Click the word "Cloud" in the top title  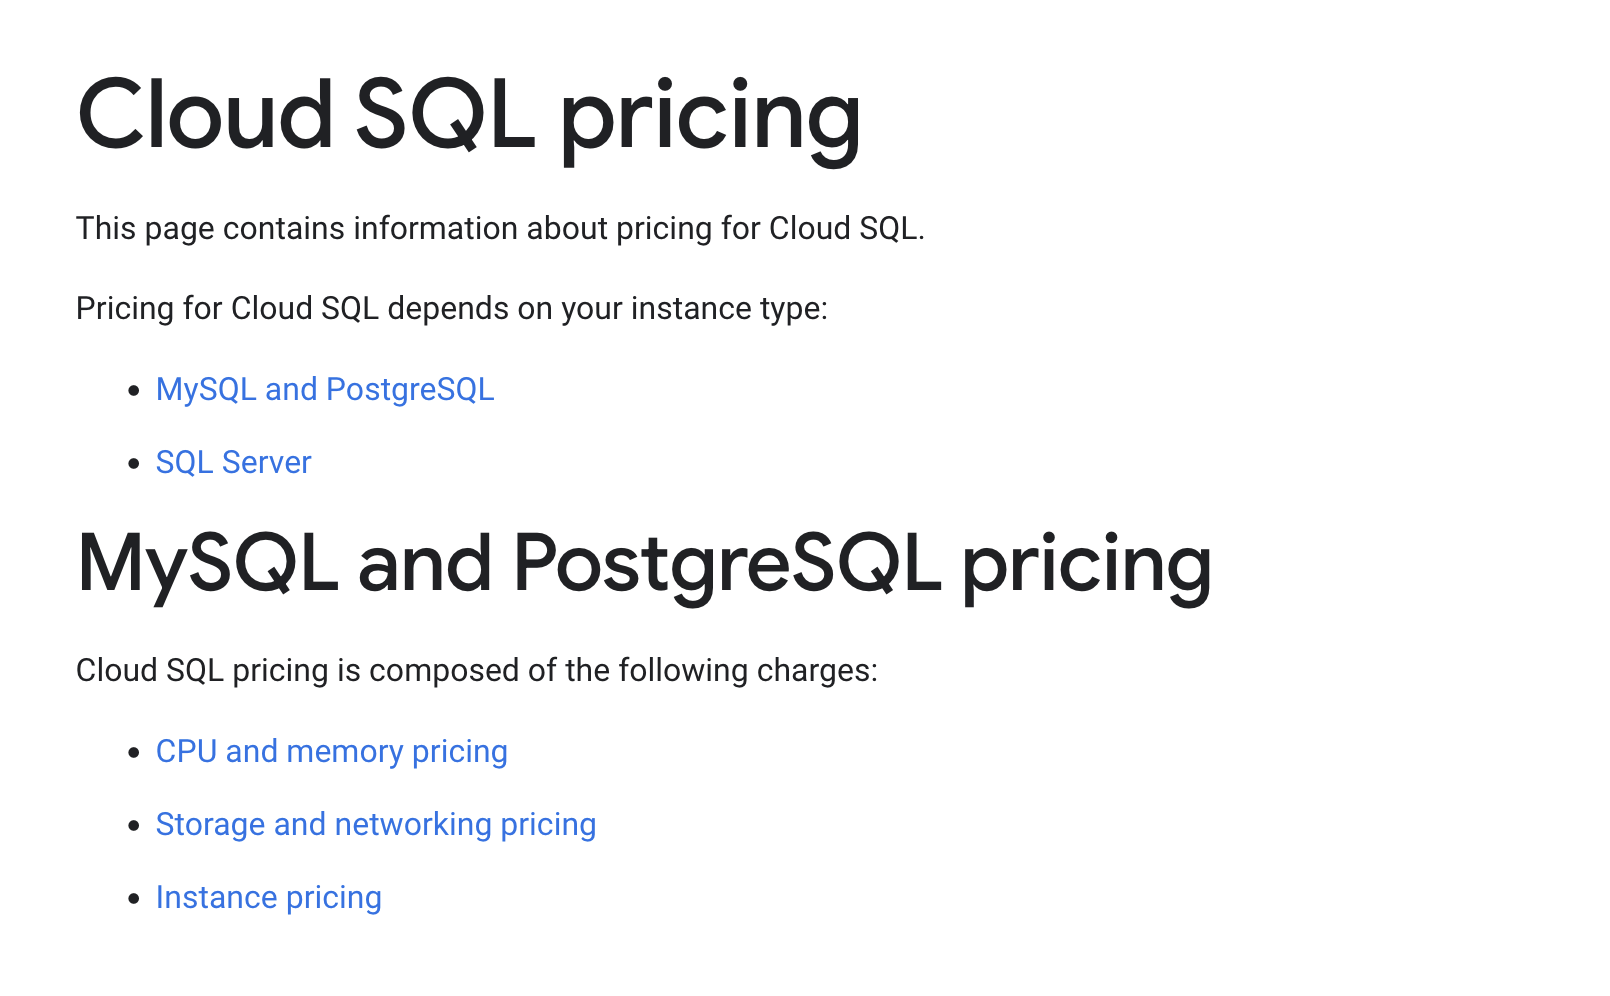point(205,115)
